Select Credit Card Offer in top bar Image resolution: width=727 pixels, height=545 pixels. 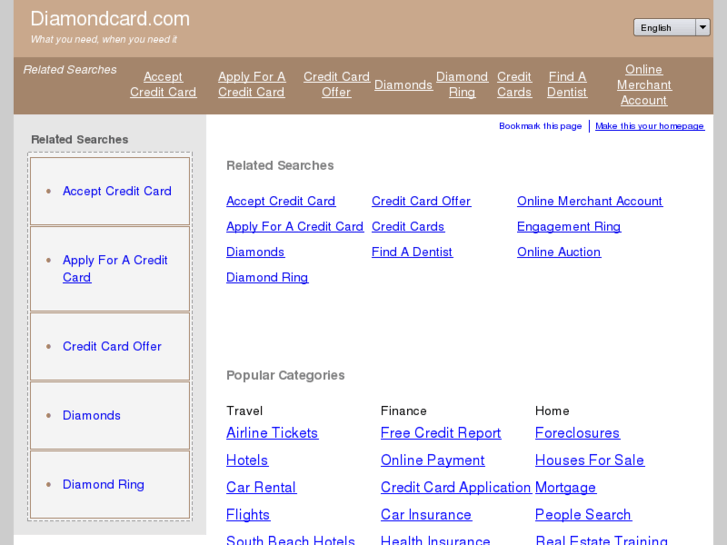[336, 84]
